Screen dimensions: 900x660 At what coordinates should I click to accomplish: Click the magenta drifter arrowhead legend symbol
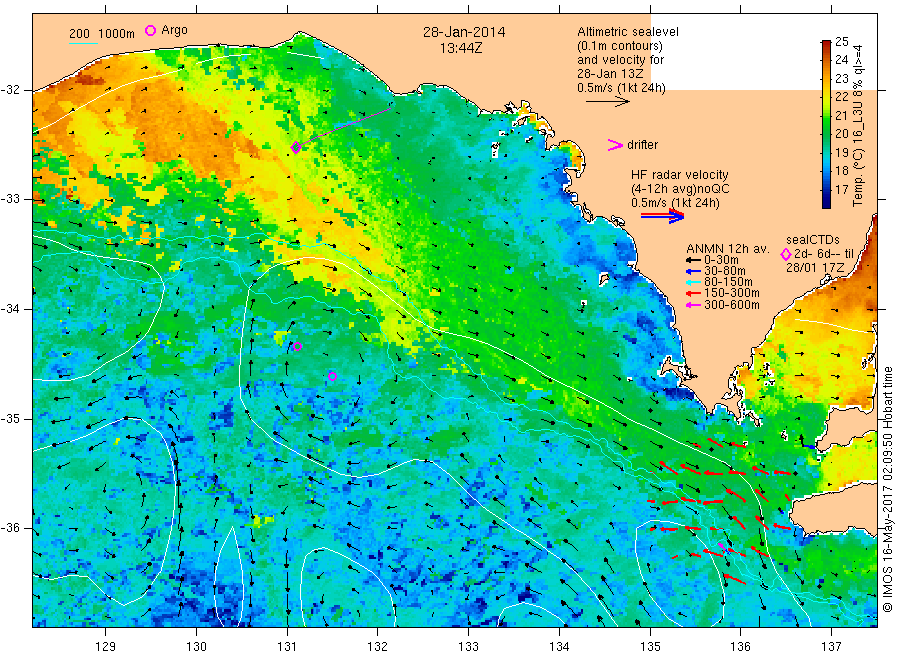[x=615, y=145]
